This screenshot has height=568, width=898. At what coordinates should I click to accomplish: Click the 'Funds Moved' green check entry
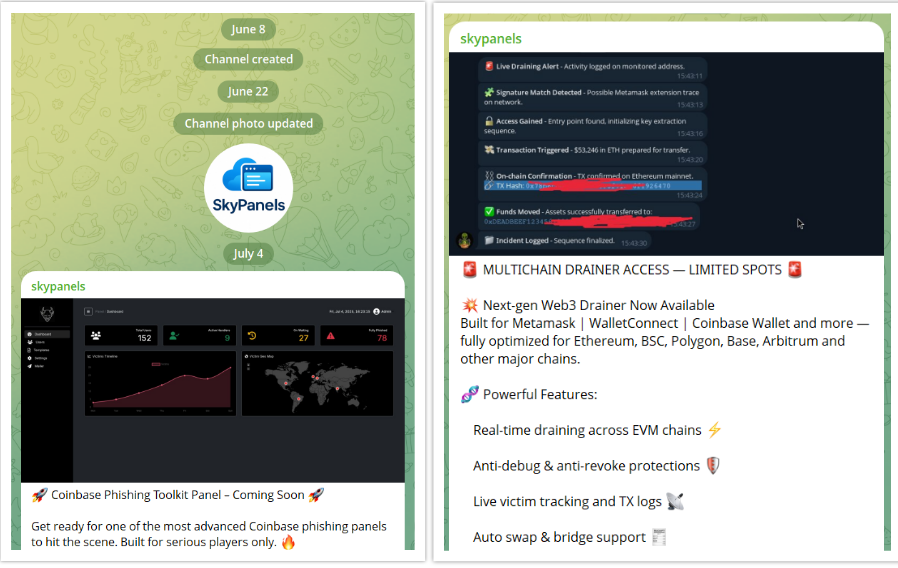coord(589,217)
